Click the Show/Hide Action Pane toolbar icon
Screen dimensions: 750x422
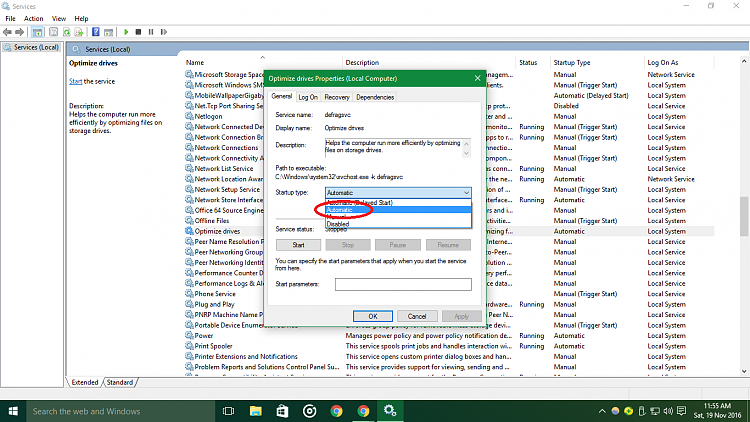tap(109, 32)
